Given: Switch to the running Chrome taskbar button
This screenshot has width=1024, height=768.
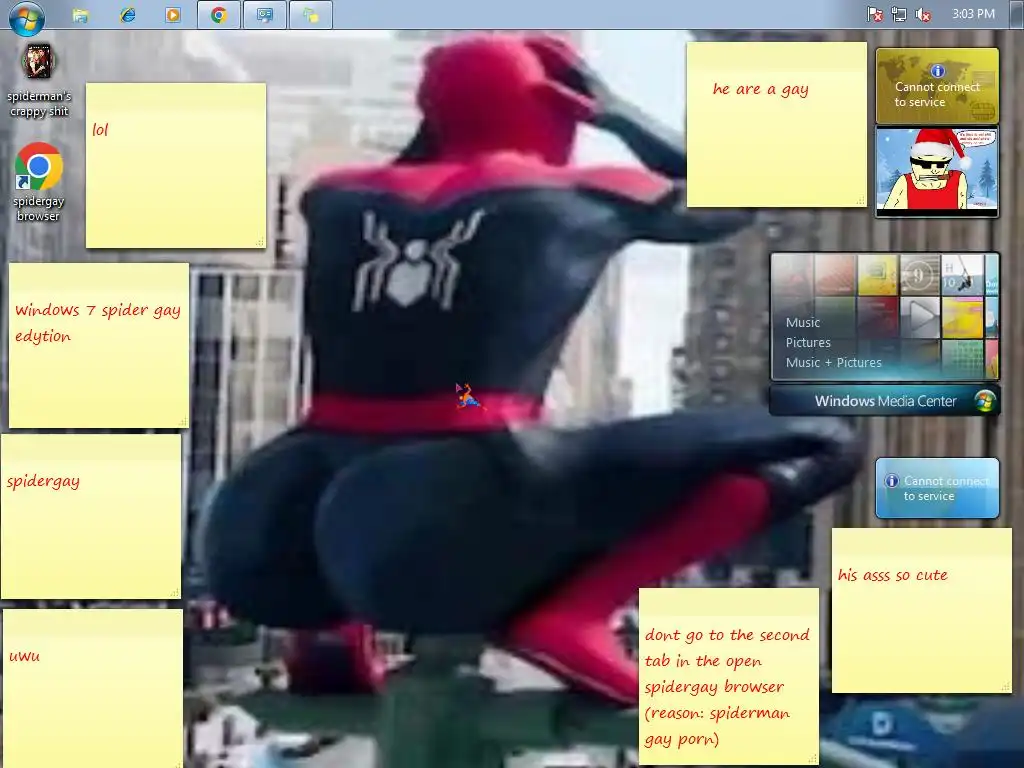Looking at the screenshot, I should point(219,15).
